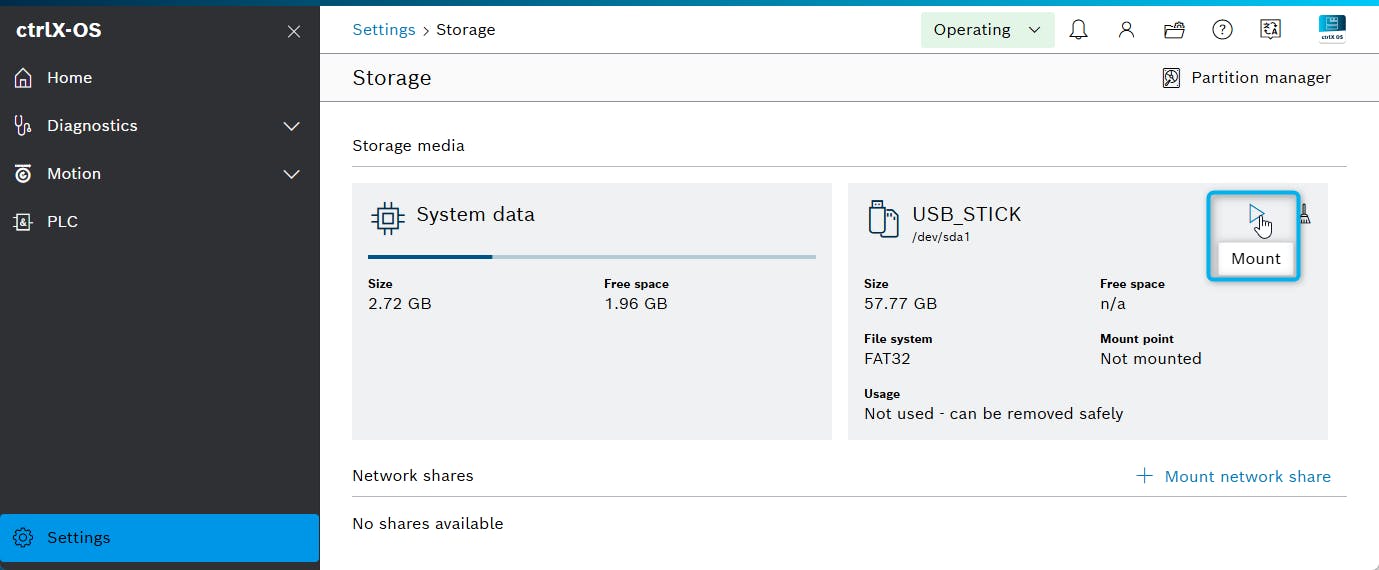Click the format broom icon on USB_STICK
The width and height of the screenshot is (1379, 570).
[1304, 214]
